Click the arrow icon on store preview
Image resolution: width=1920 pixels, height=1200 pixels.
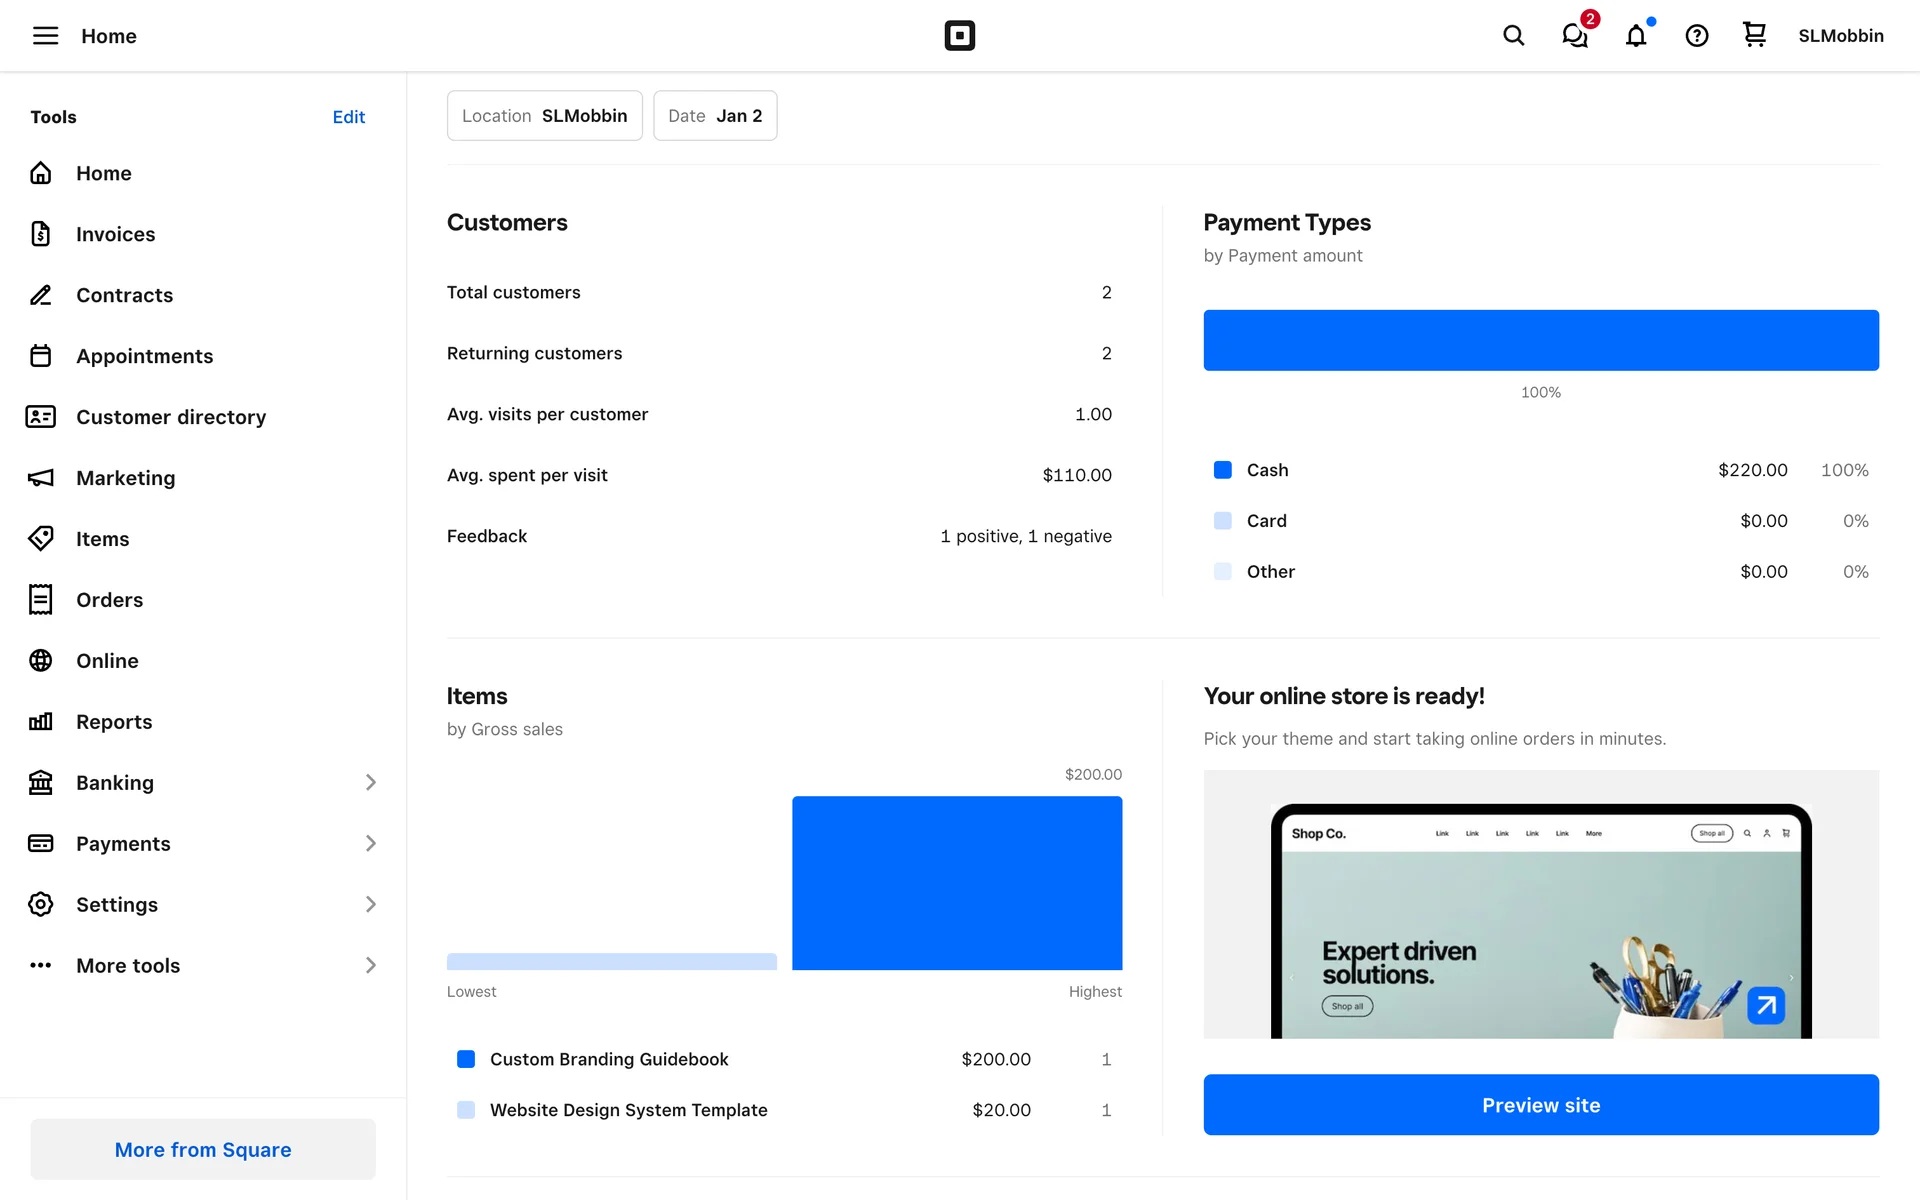point(1766,1005)
